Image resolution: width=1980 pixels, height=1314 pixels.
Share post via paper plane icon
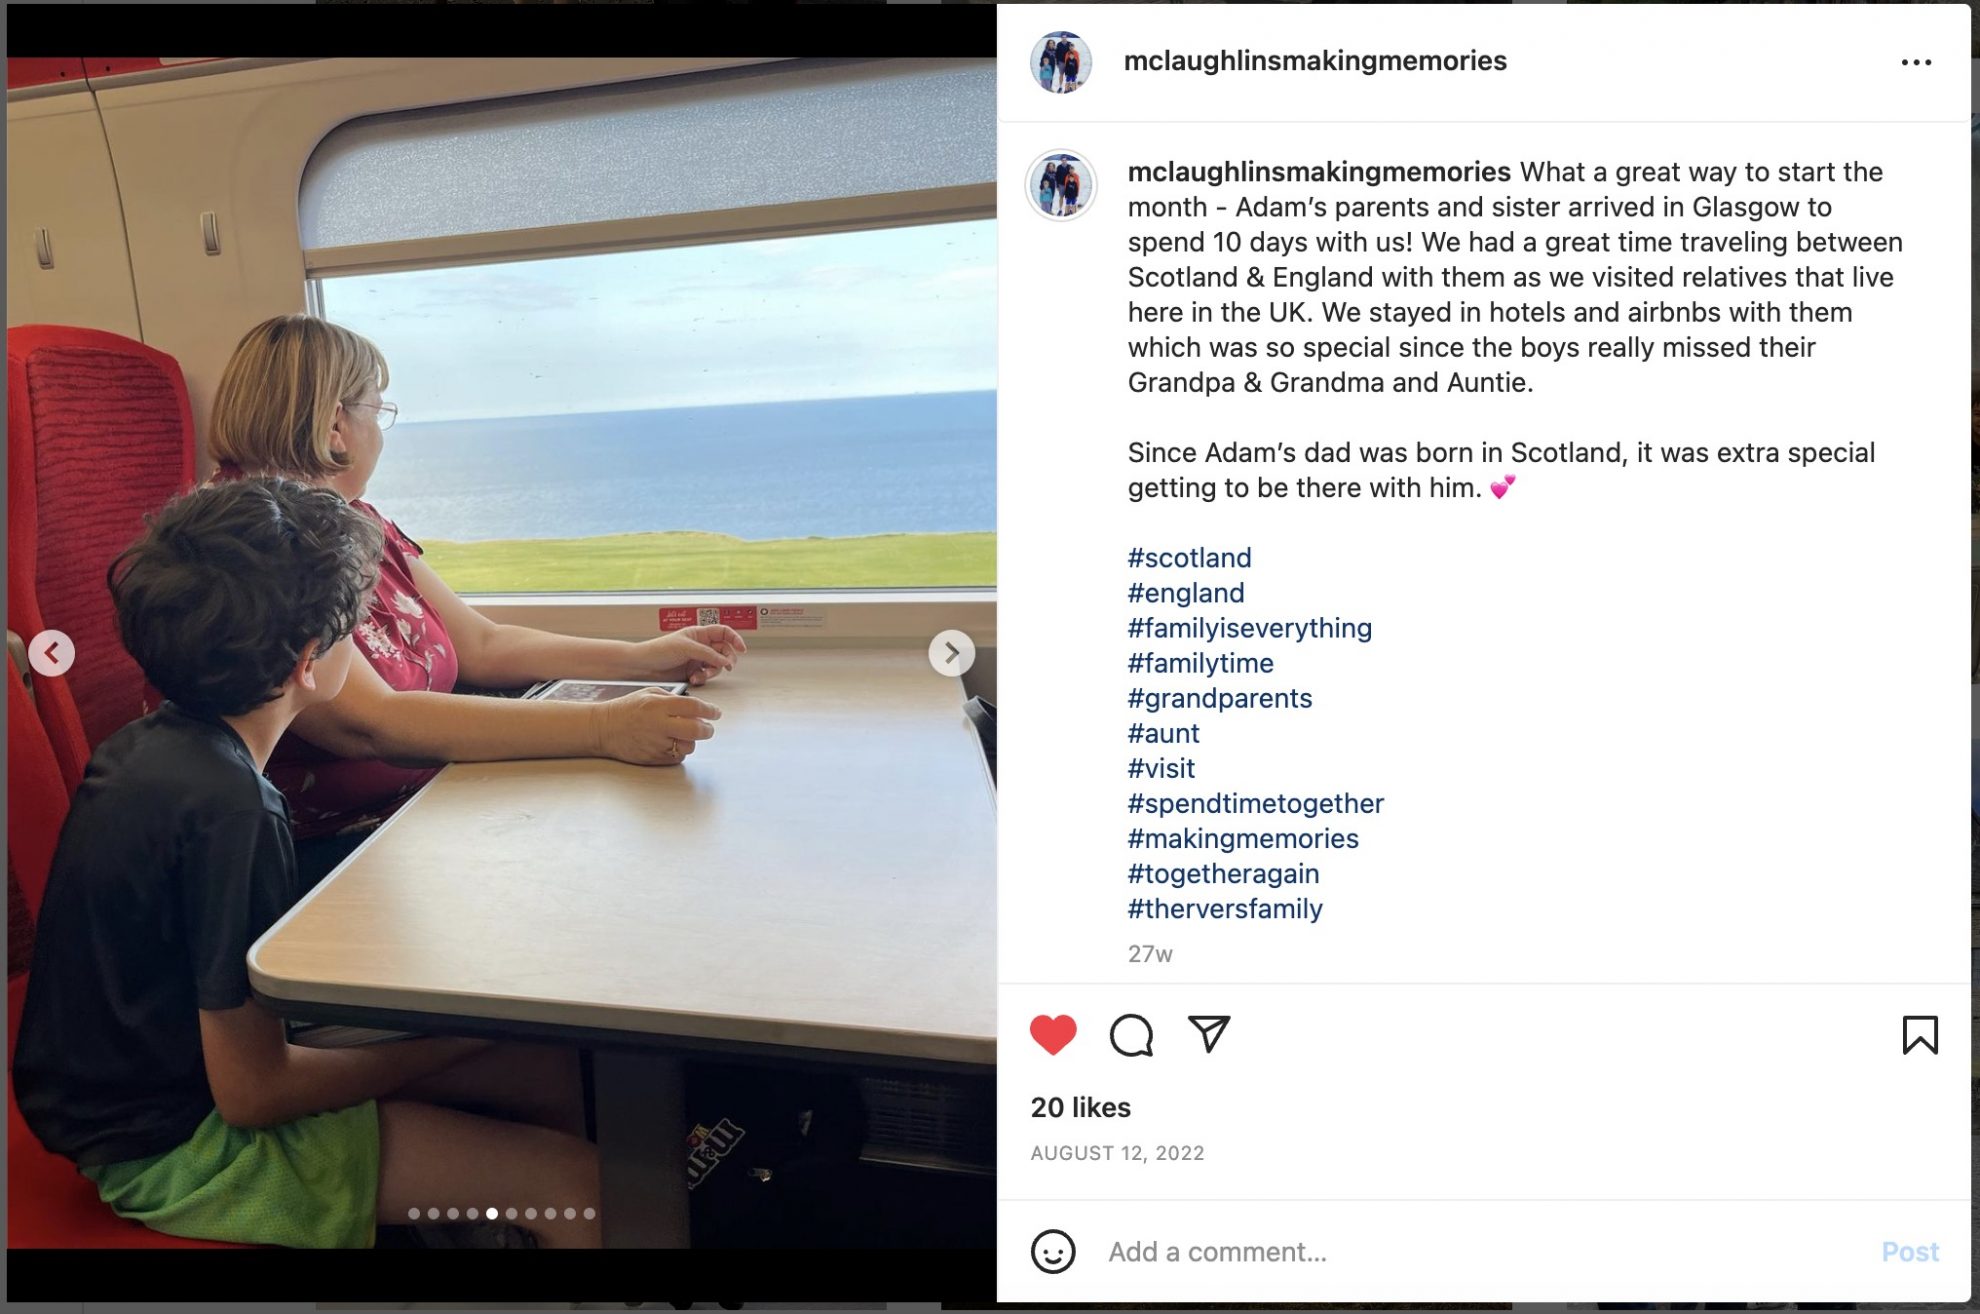[x=1208, y=1034]
